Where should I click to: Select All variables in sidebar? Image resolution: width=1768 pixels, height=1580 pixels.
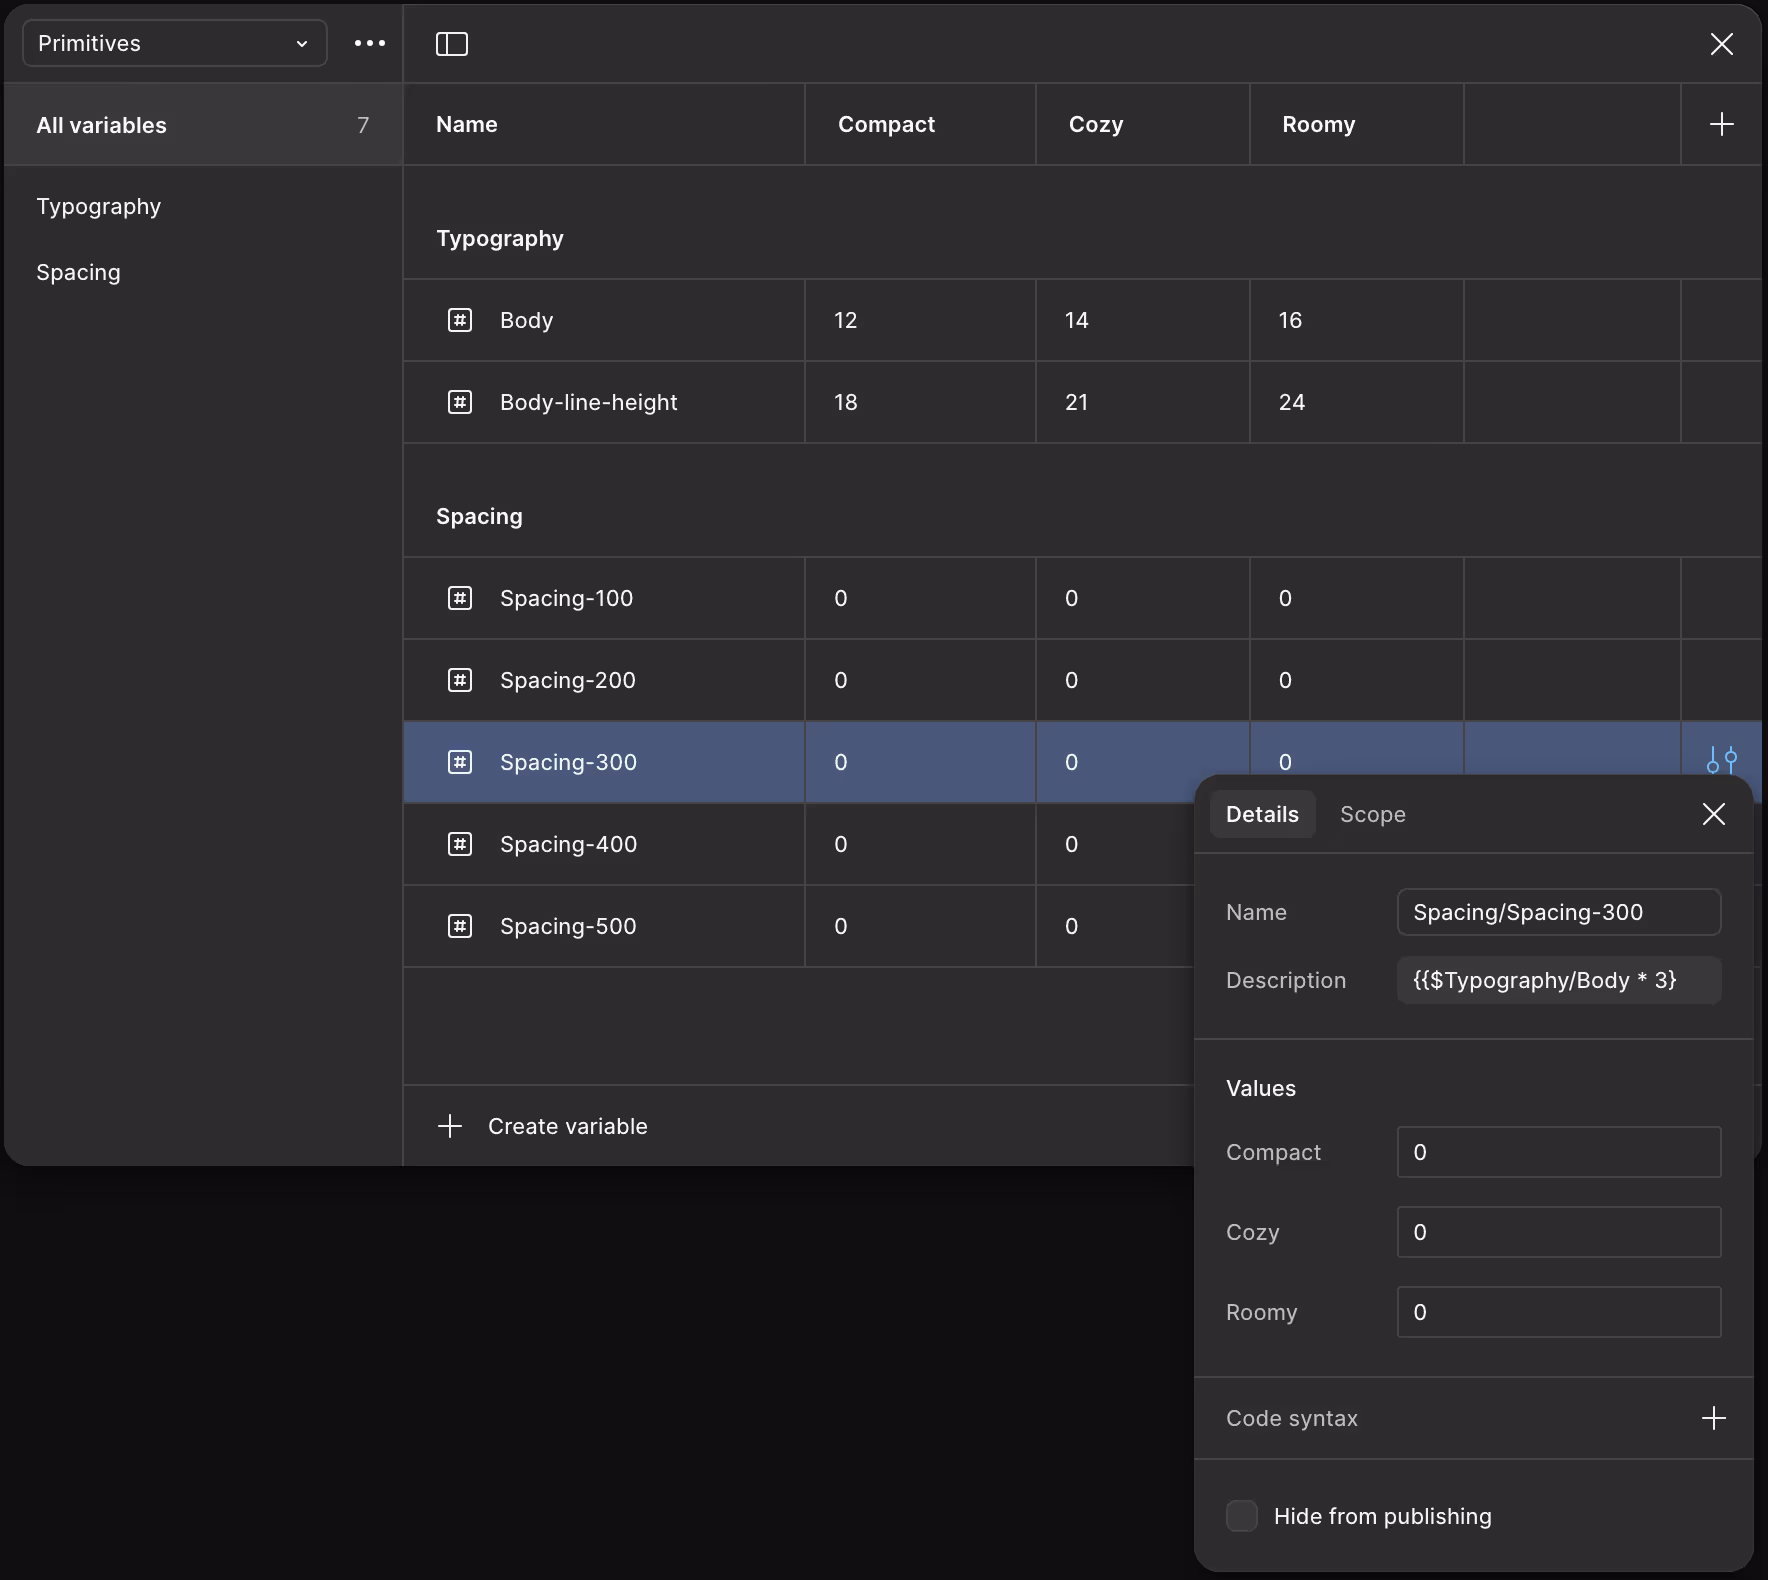tap(203, 125)
